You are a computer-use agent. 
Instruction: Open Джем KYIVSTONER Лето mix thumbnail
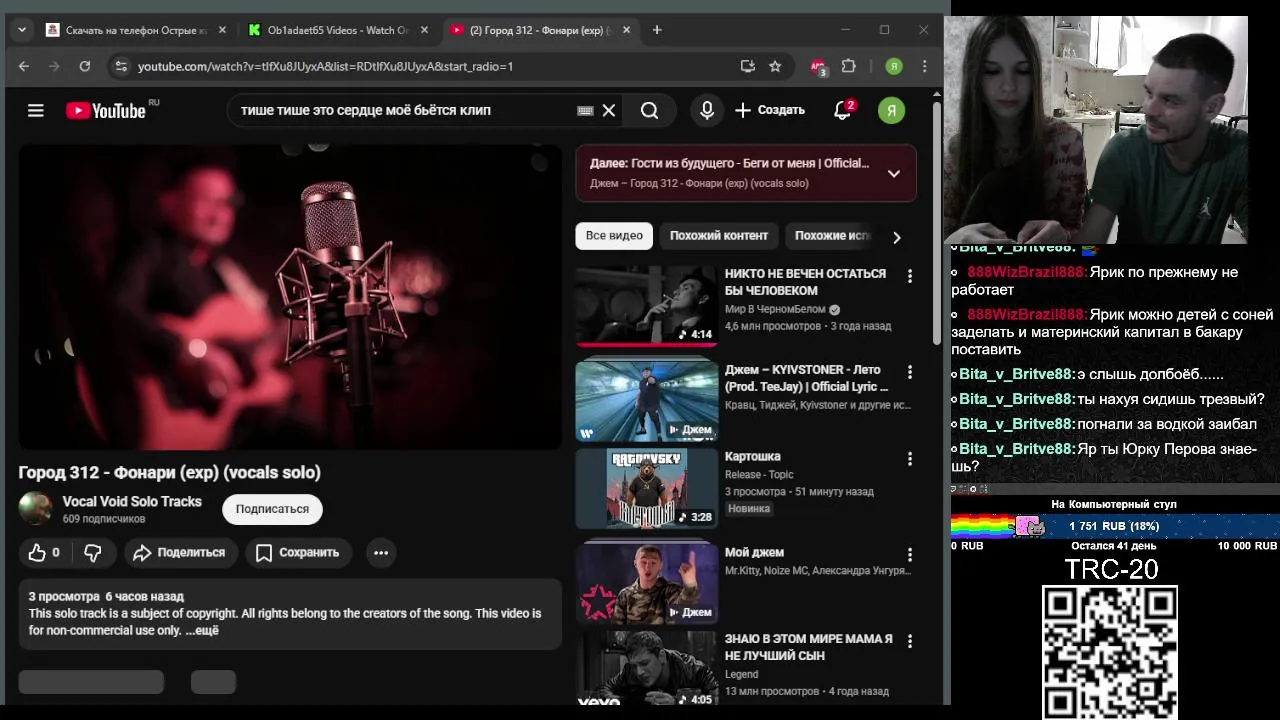click(x=646, y=401)
